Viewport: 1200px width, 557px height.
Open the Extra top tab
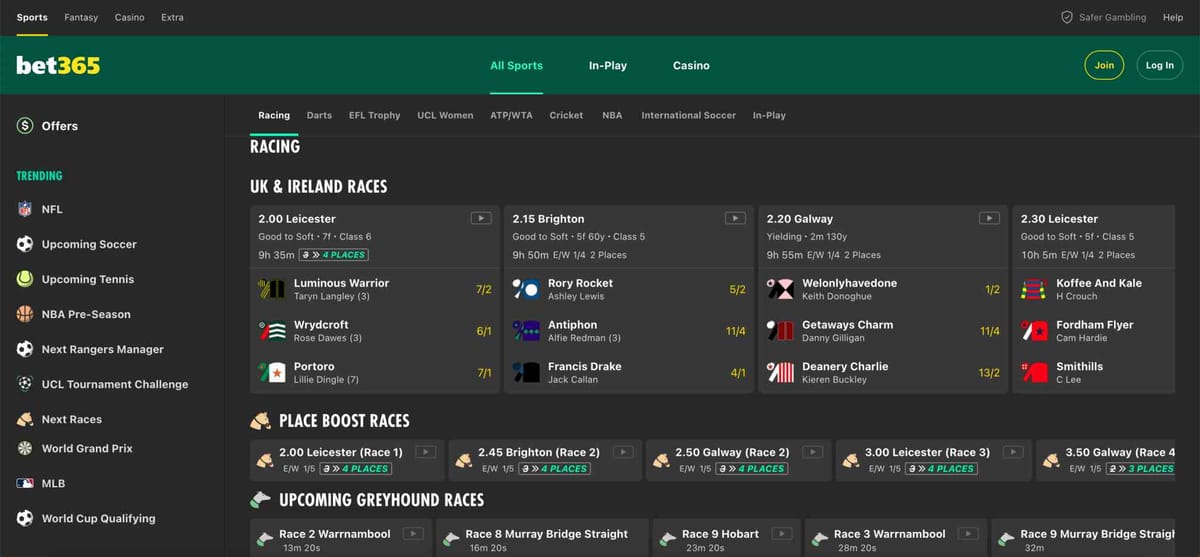[173, 17]
